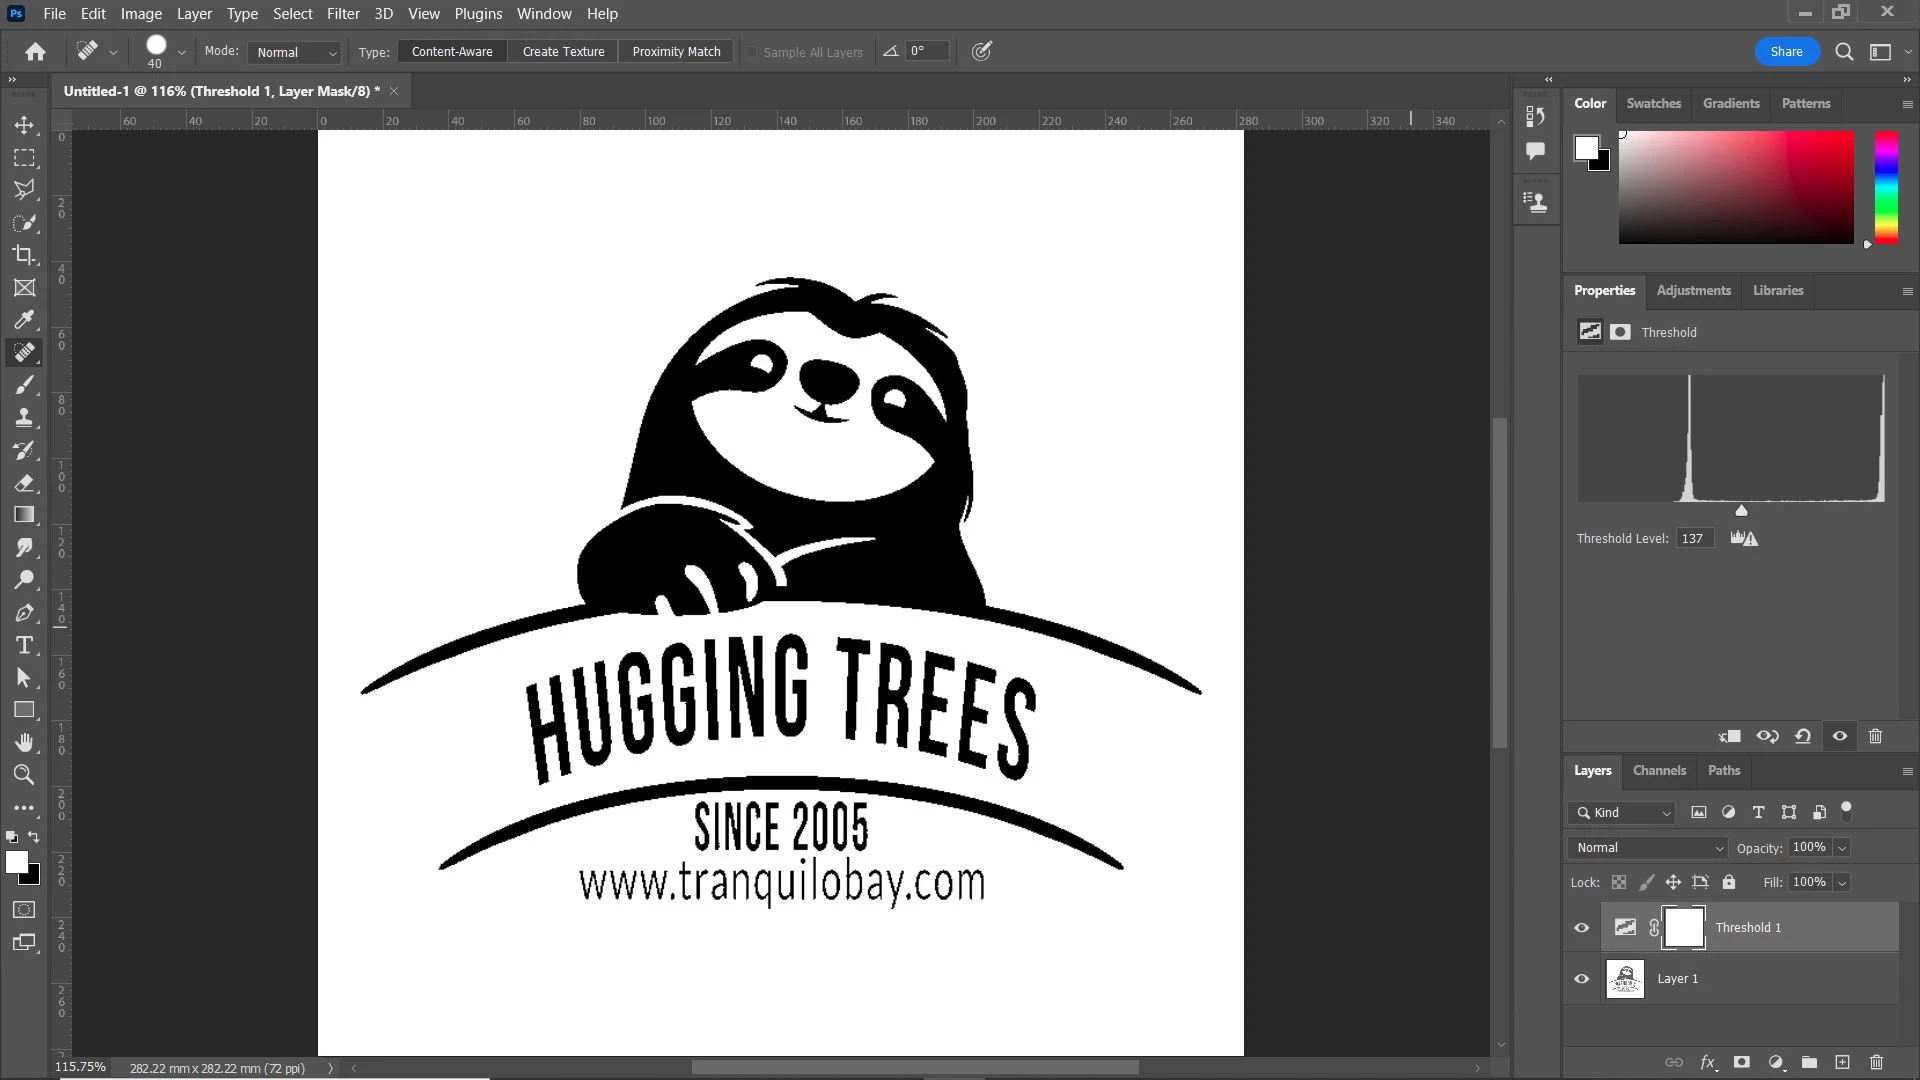Open the layer blend mode dropdown
Image resolution: width=1920 pixels, height=1080 pixels.
(1648, 848)
